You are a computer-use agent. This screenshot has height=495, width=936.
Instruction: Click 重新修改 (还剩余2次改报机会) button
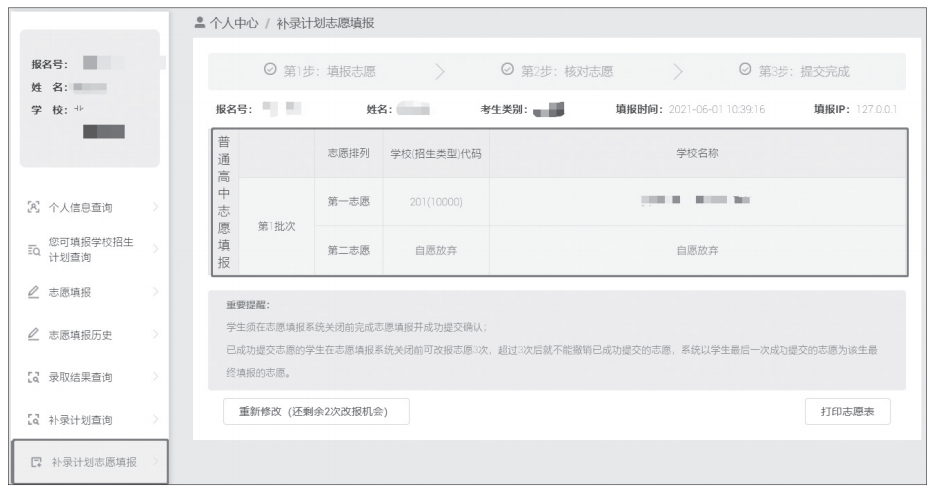[316, 411]
